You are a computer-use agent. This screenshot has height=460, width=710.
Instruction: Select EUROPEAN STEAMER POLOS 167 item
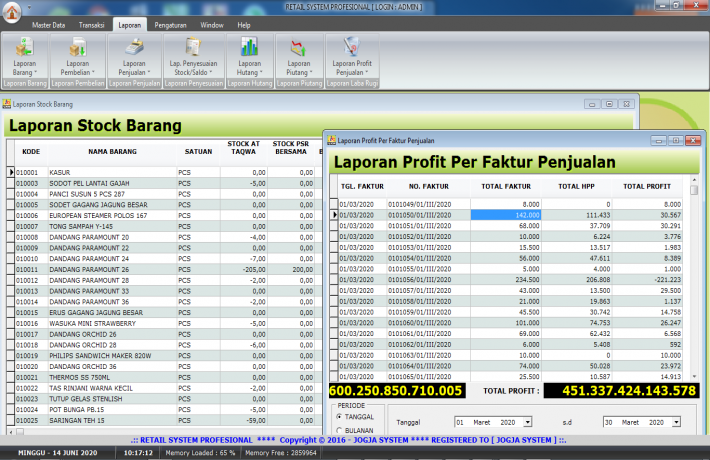pyautogui.click(x=98, y=216)
